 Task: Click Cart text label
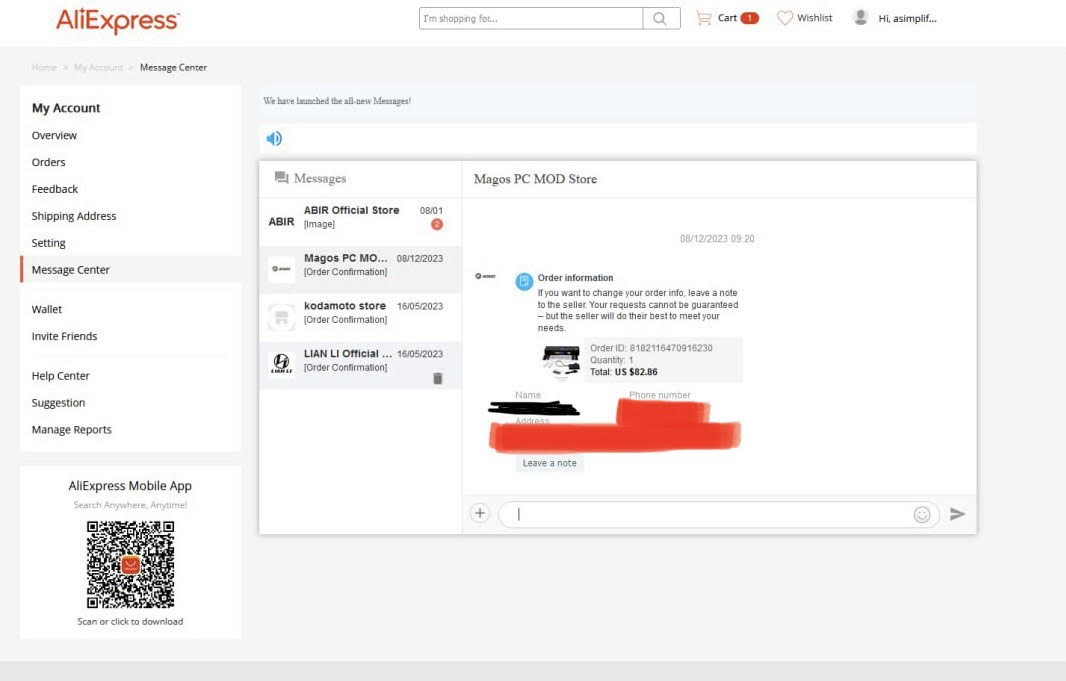click(x=727, y=18)
